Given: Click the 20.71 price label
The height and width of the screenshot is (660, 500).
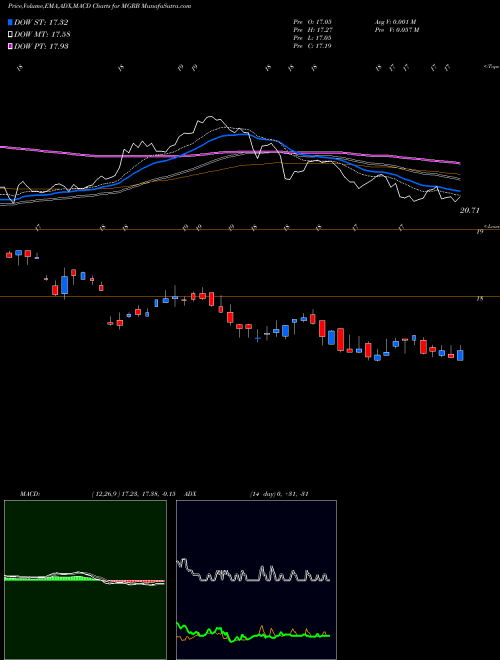Looking at the screenshot, I should click(x=469, y=210).
